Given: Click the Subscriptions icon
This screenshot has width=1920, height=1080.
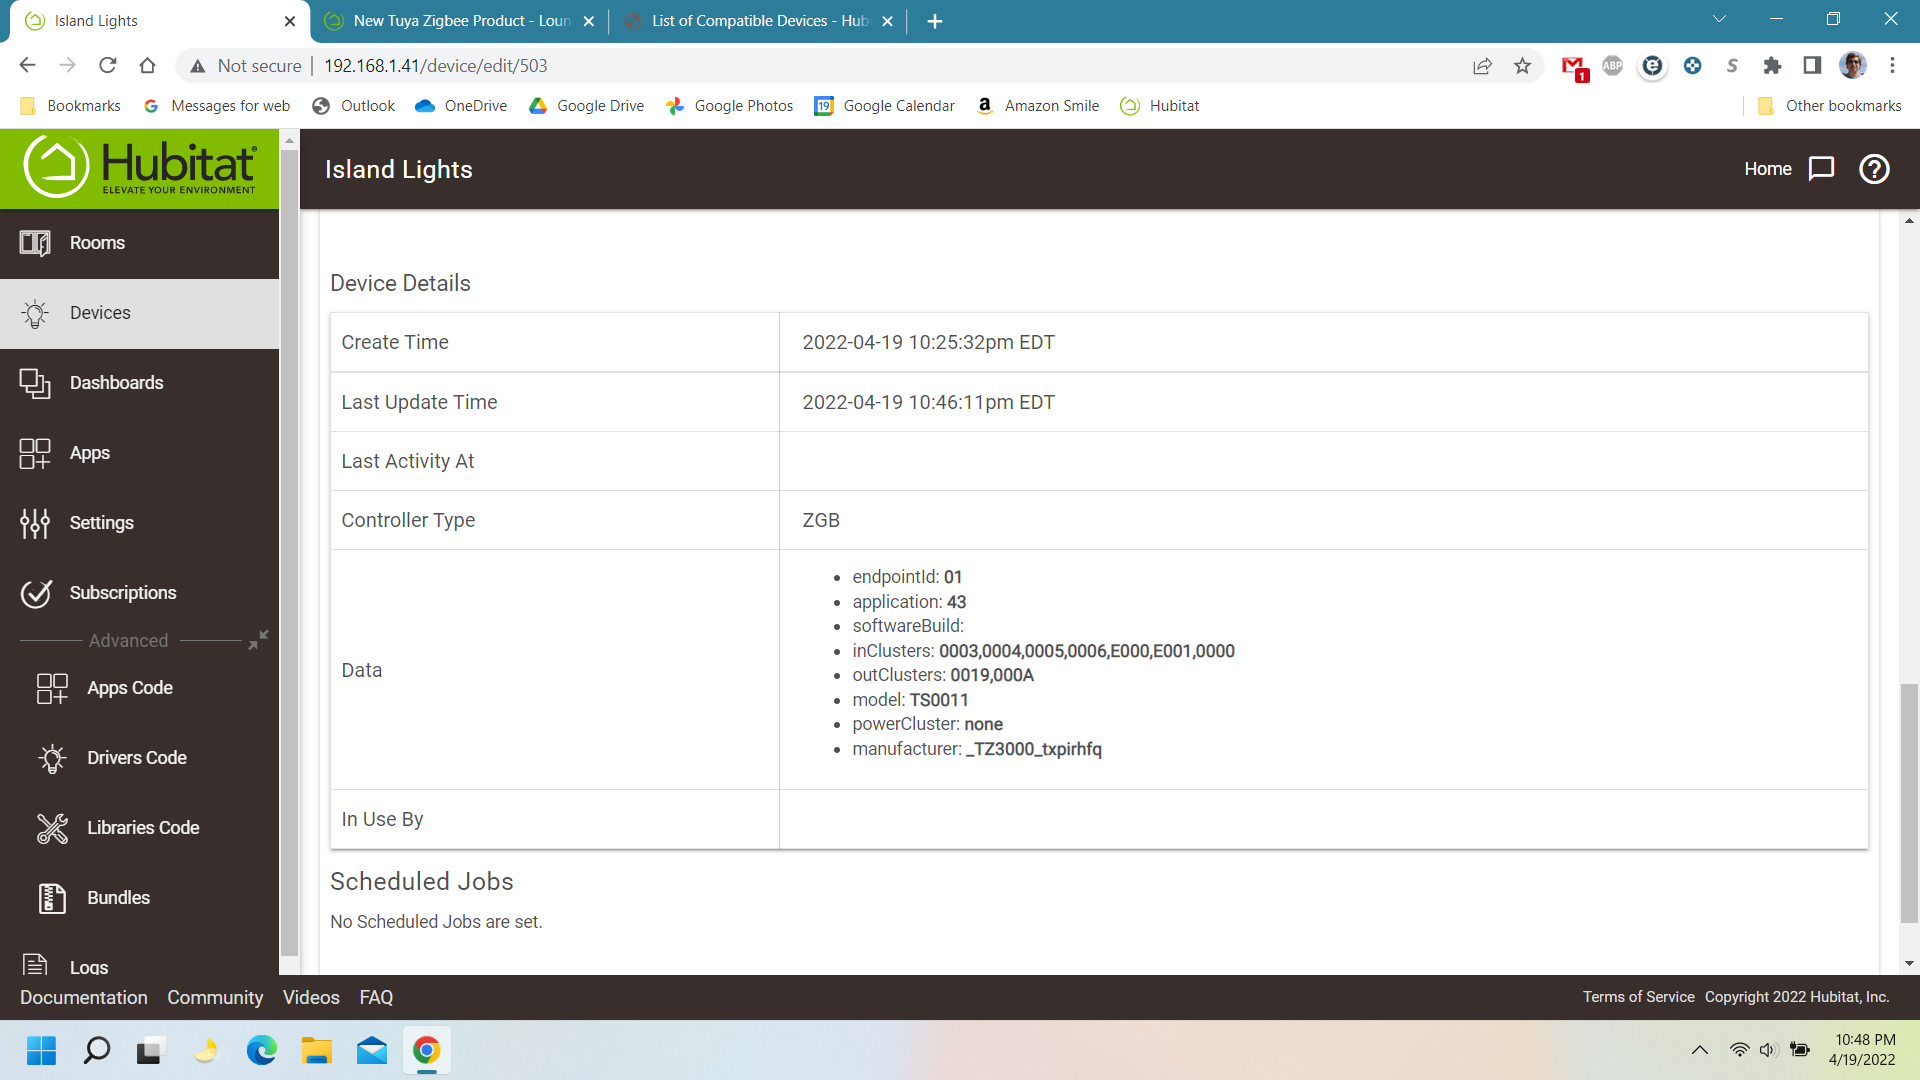Looking at the screenshot, I should tap(36, 592).
